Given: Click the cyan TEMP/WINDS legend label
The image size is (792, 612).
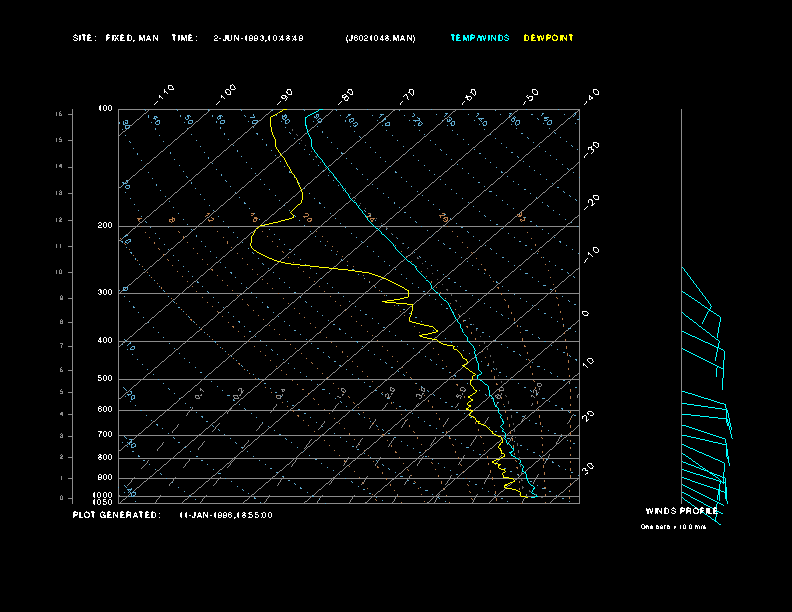Looking at the screenshot, I should tap(479, 38).
